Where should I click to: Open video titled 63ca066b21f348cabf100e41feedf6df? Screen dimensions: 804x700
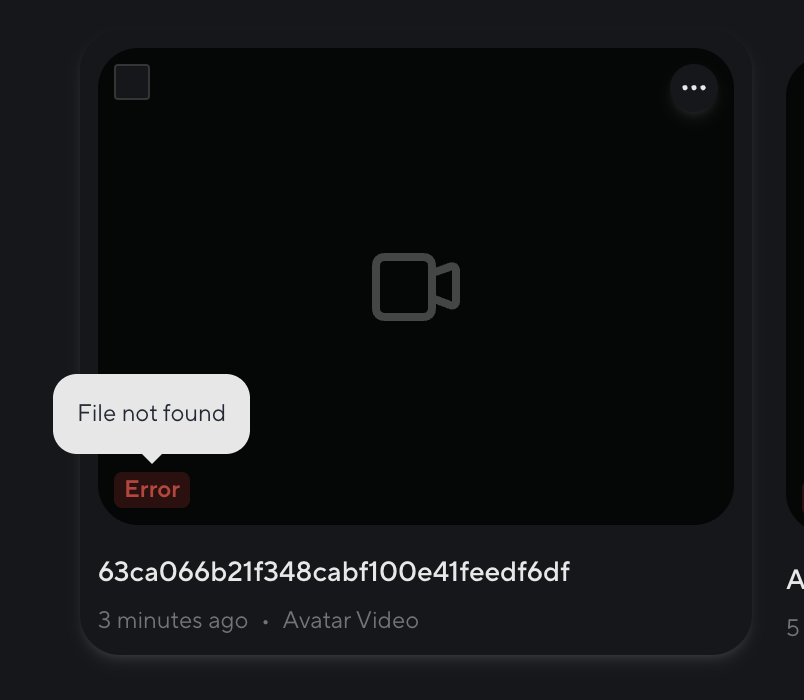point(334,571)
